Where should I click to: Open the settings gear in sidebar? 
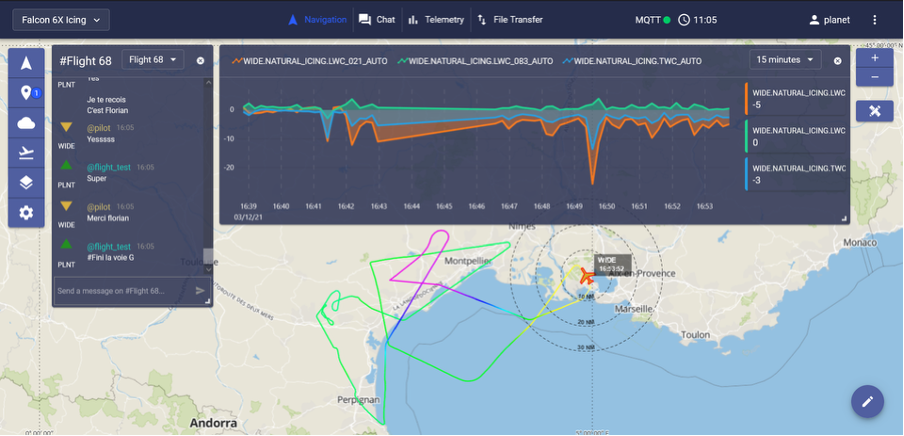click(26, 213)
